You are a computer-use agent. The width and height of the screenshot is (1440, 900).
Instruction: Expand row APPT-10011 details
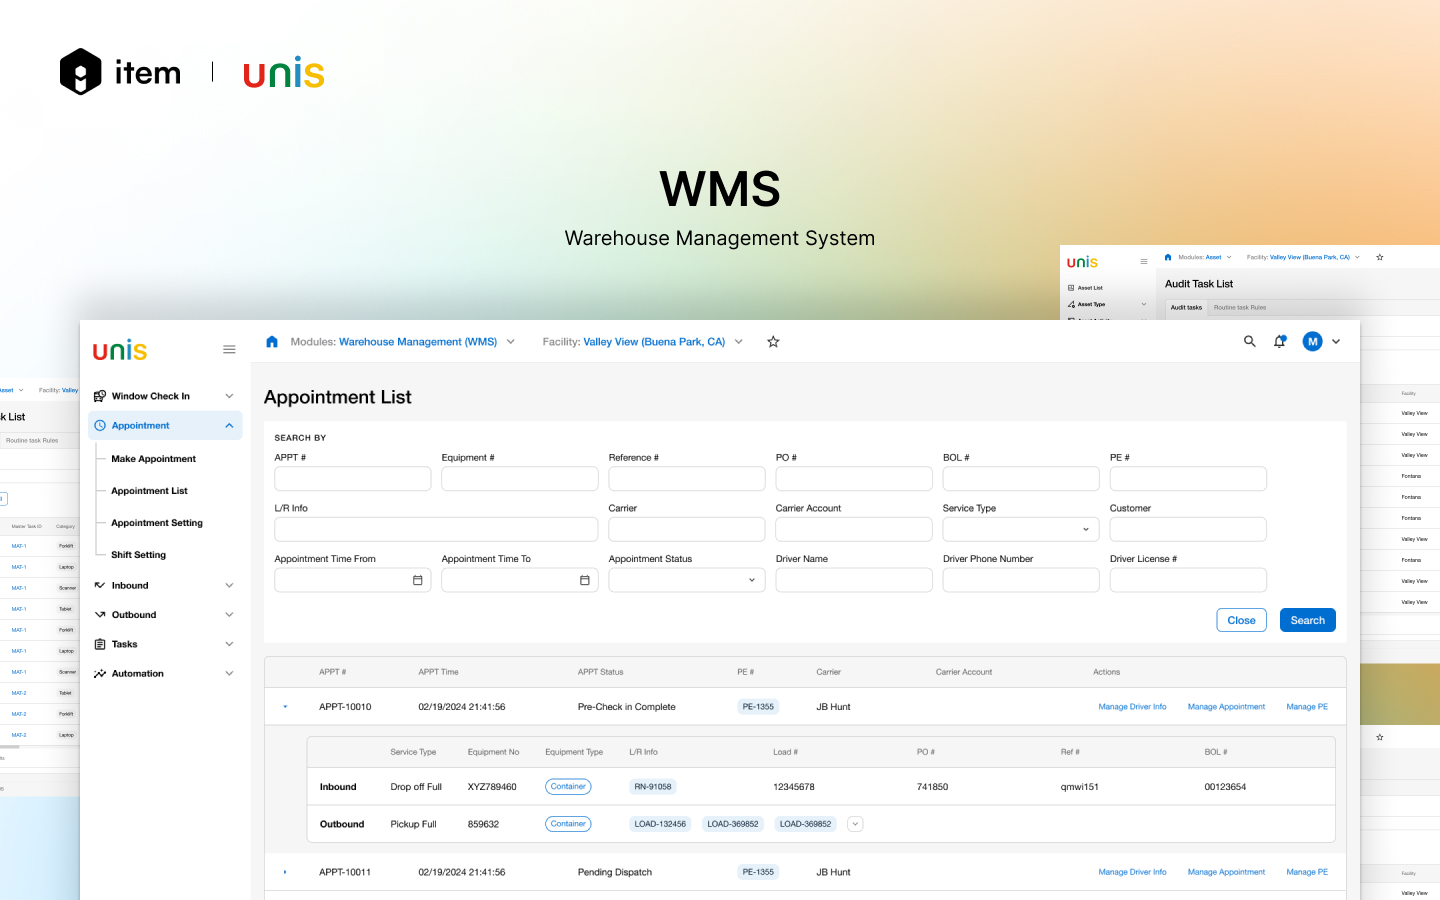pyautogui.click(x=285, y=872)
